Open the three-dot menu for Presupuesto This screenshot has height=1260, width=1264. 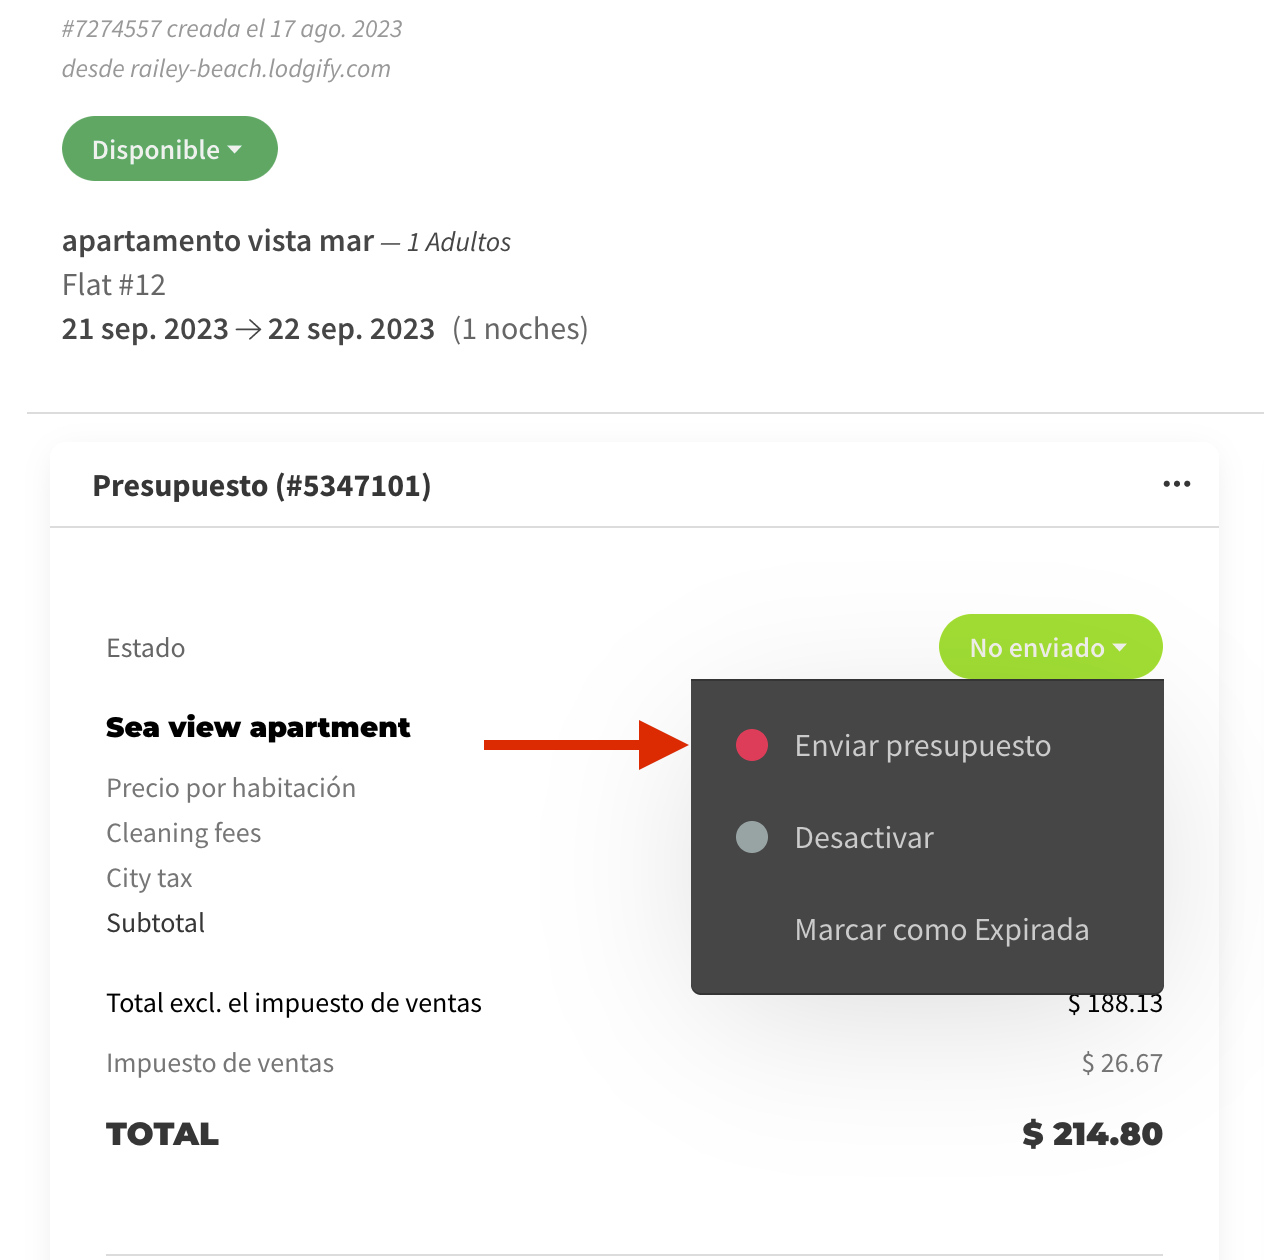(1176, 485)
